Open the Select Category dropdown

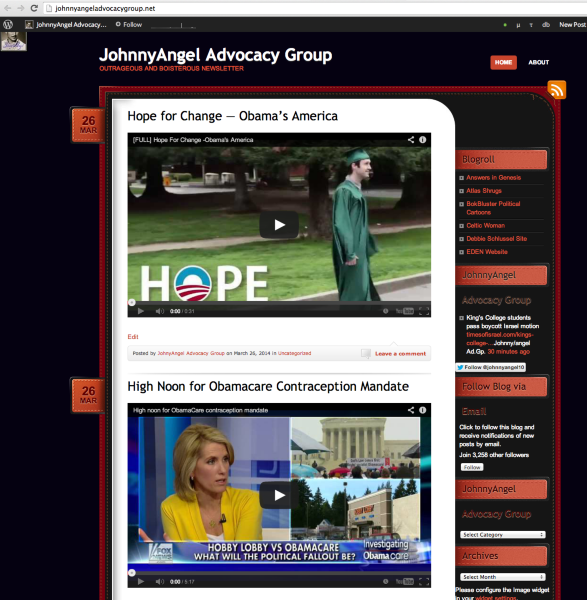[x=502, y=535]
